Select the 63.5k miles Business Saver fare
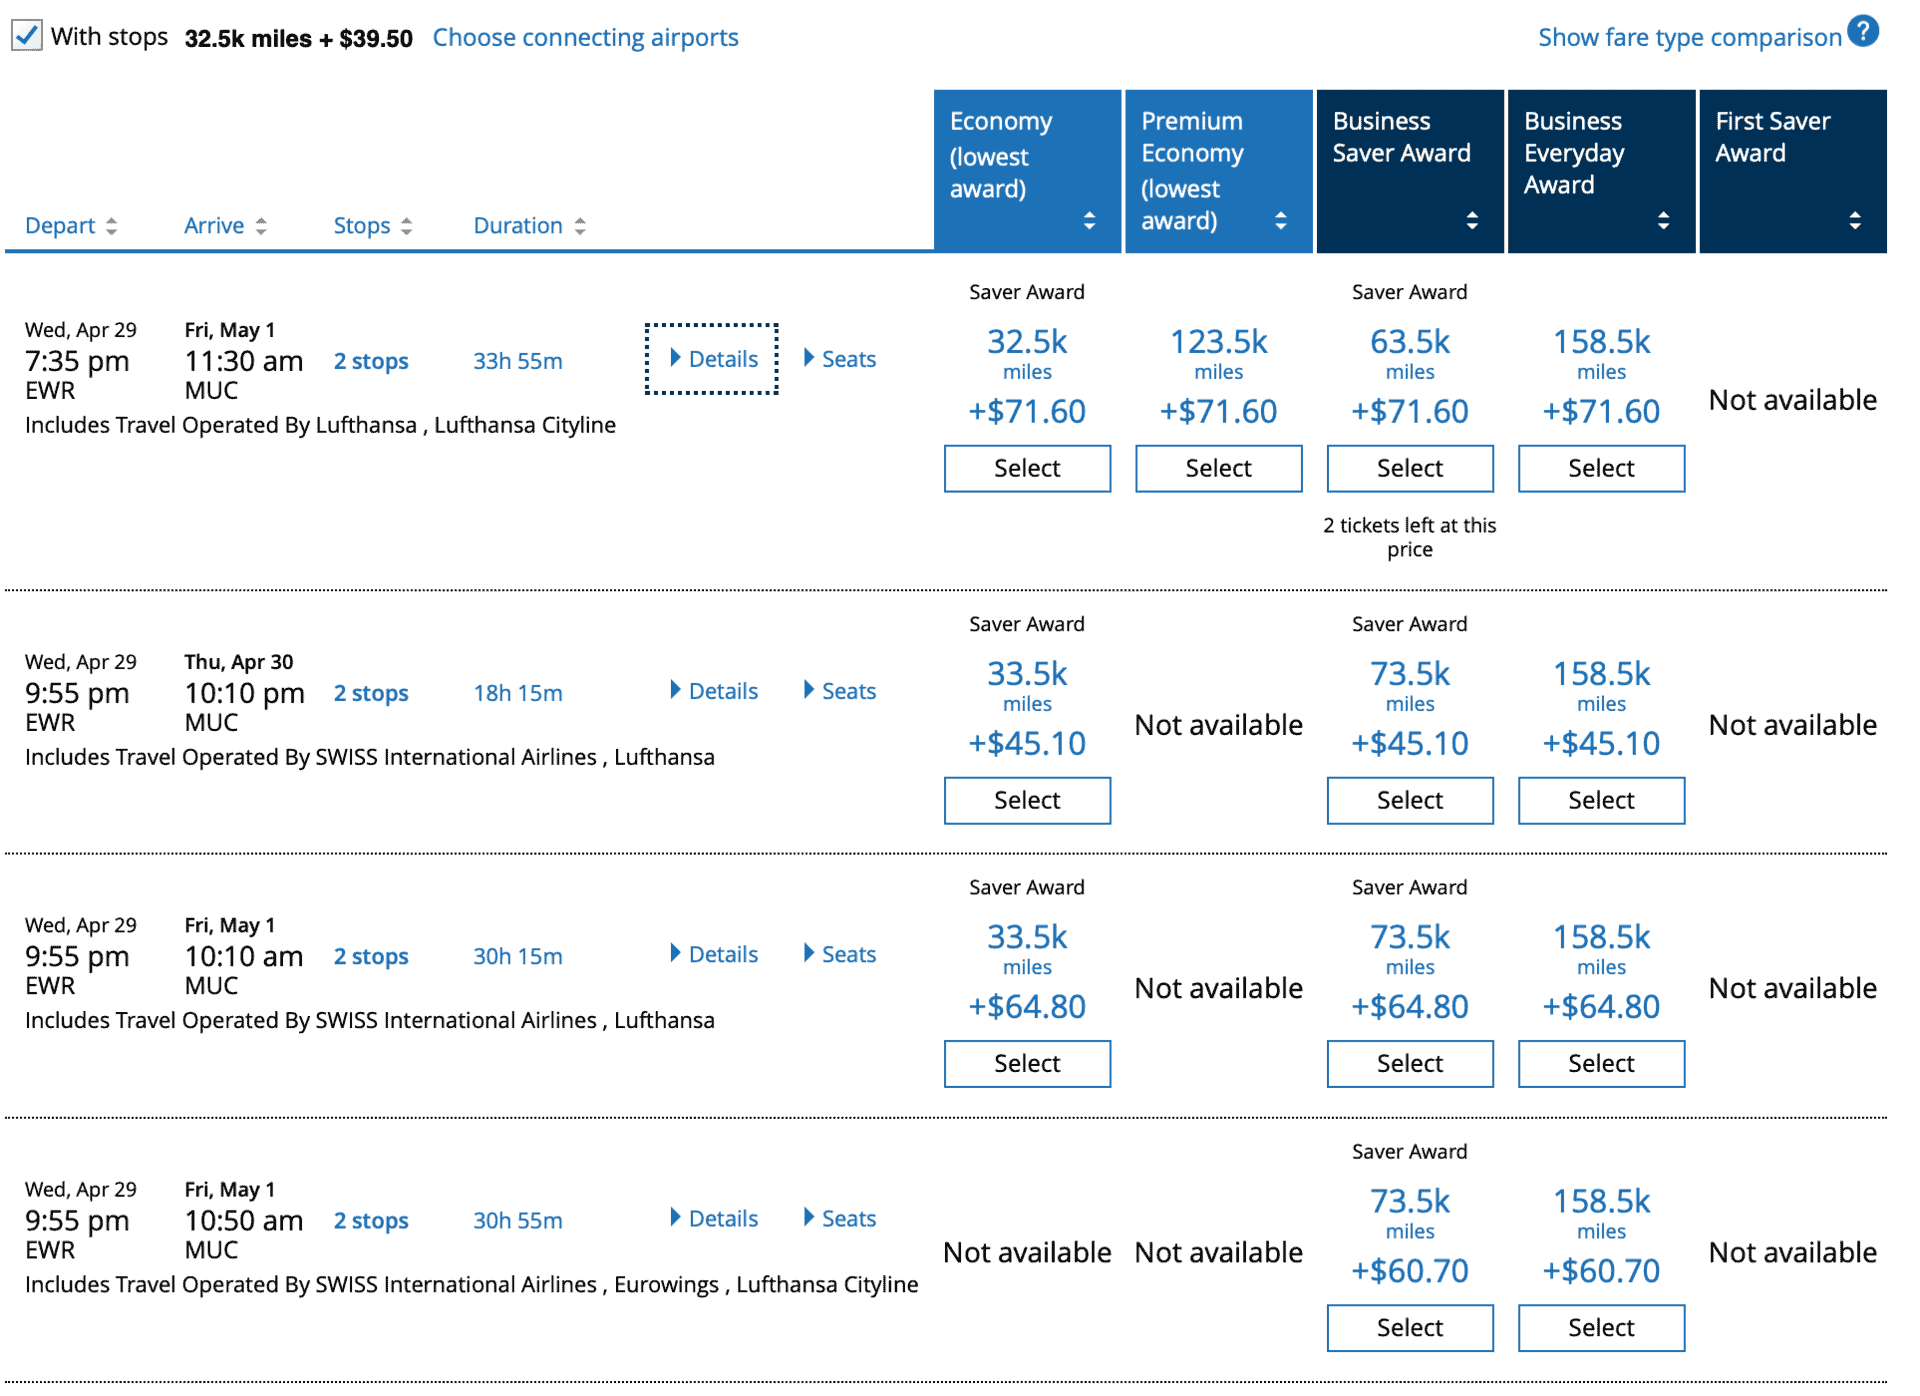The width and height of the screenshot is (1920, 1396). coord(1410,468)
